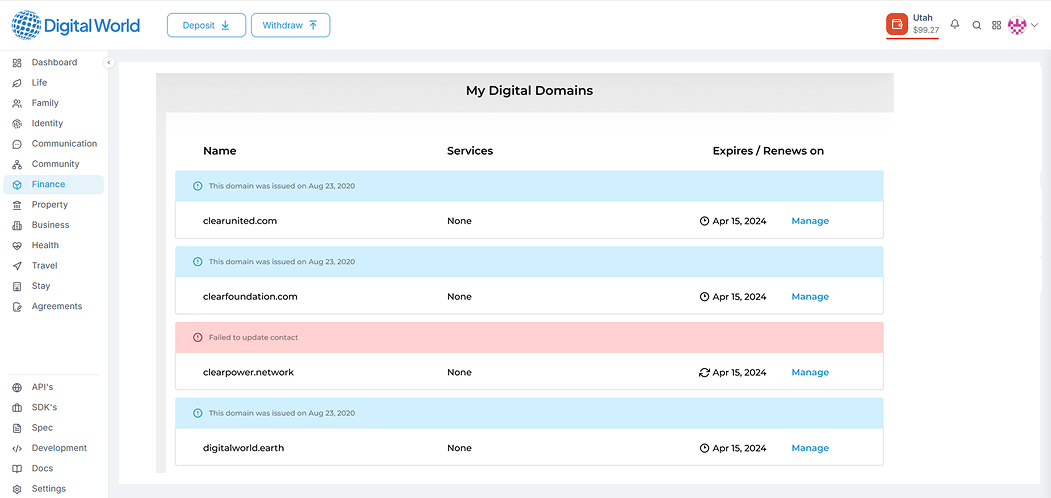
Task: Open Communication in the sidebar
Action: [x=54, y=143]
